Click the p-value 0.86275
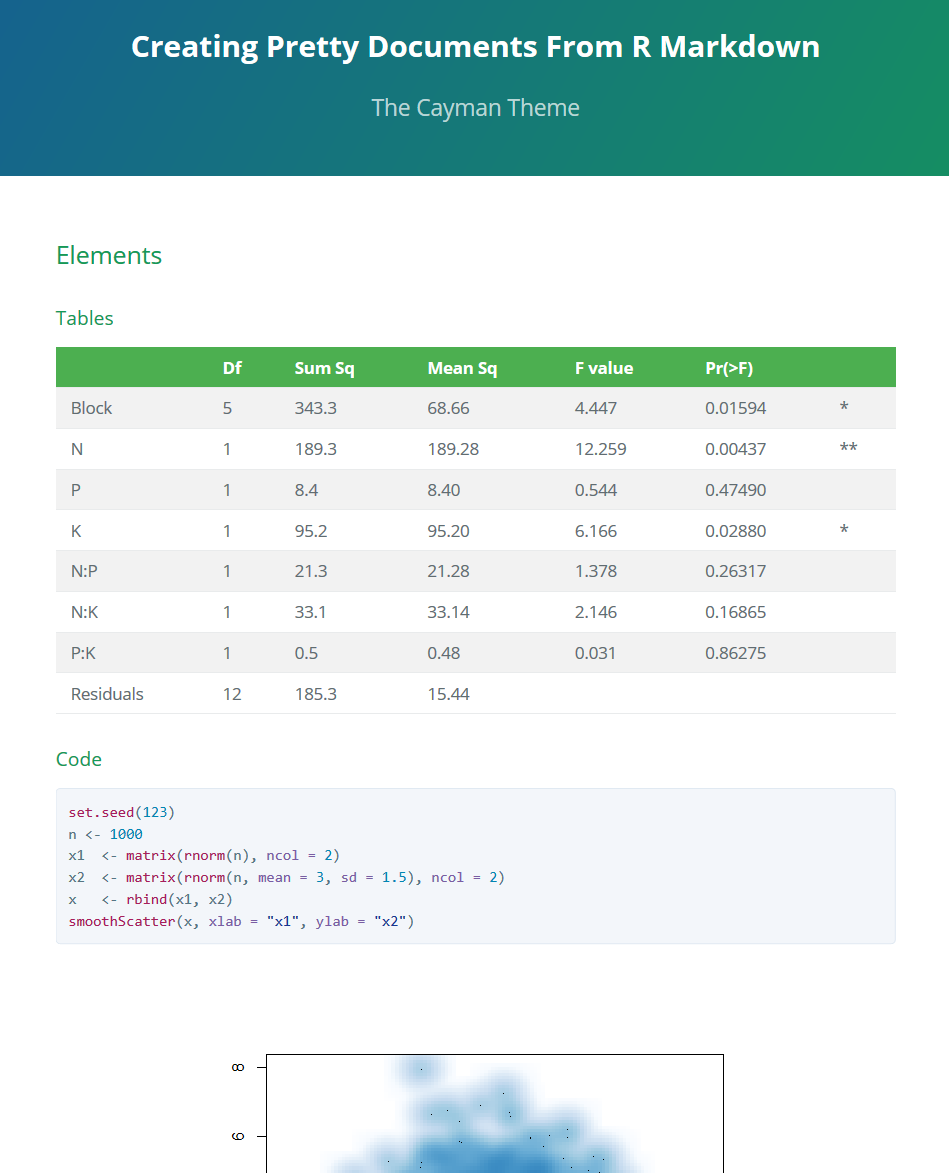 click(x=736, y=653)
